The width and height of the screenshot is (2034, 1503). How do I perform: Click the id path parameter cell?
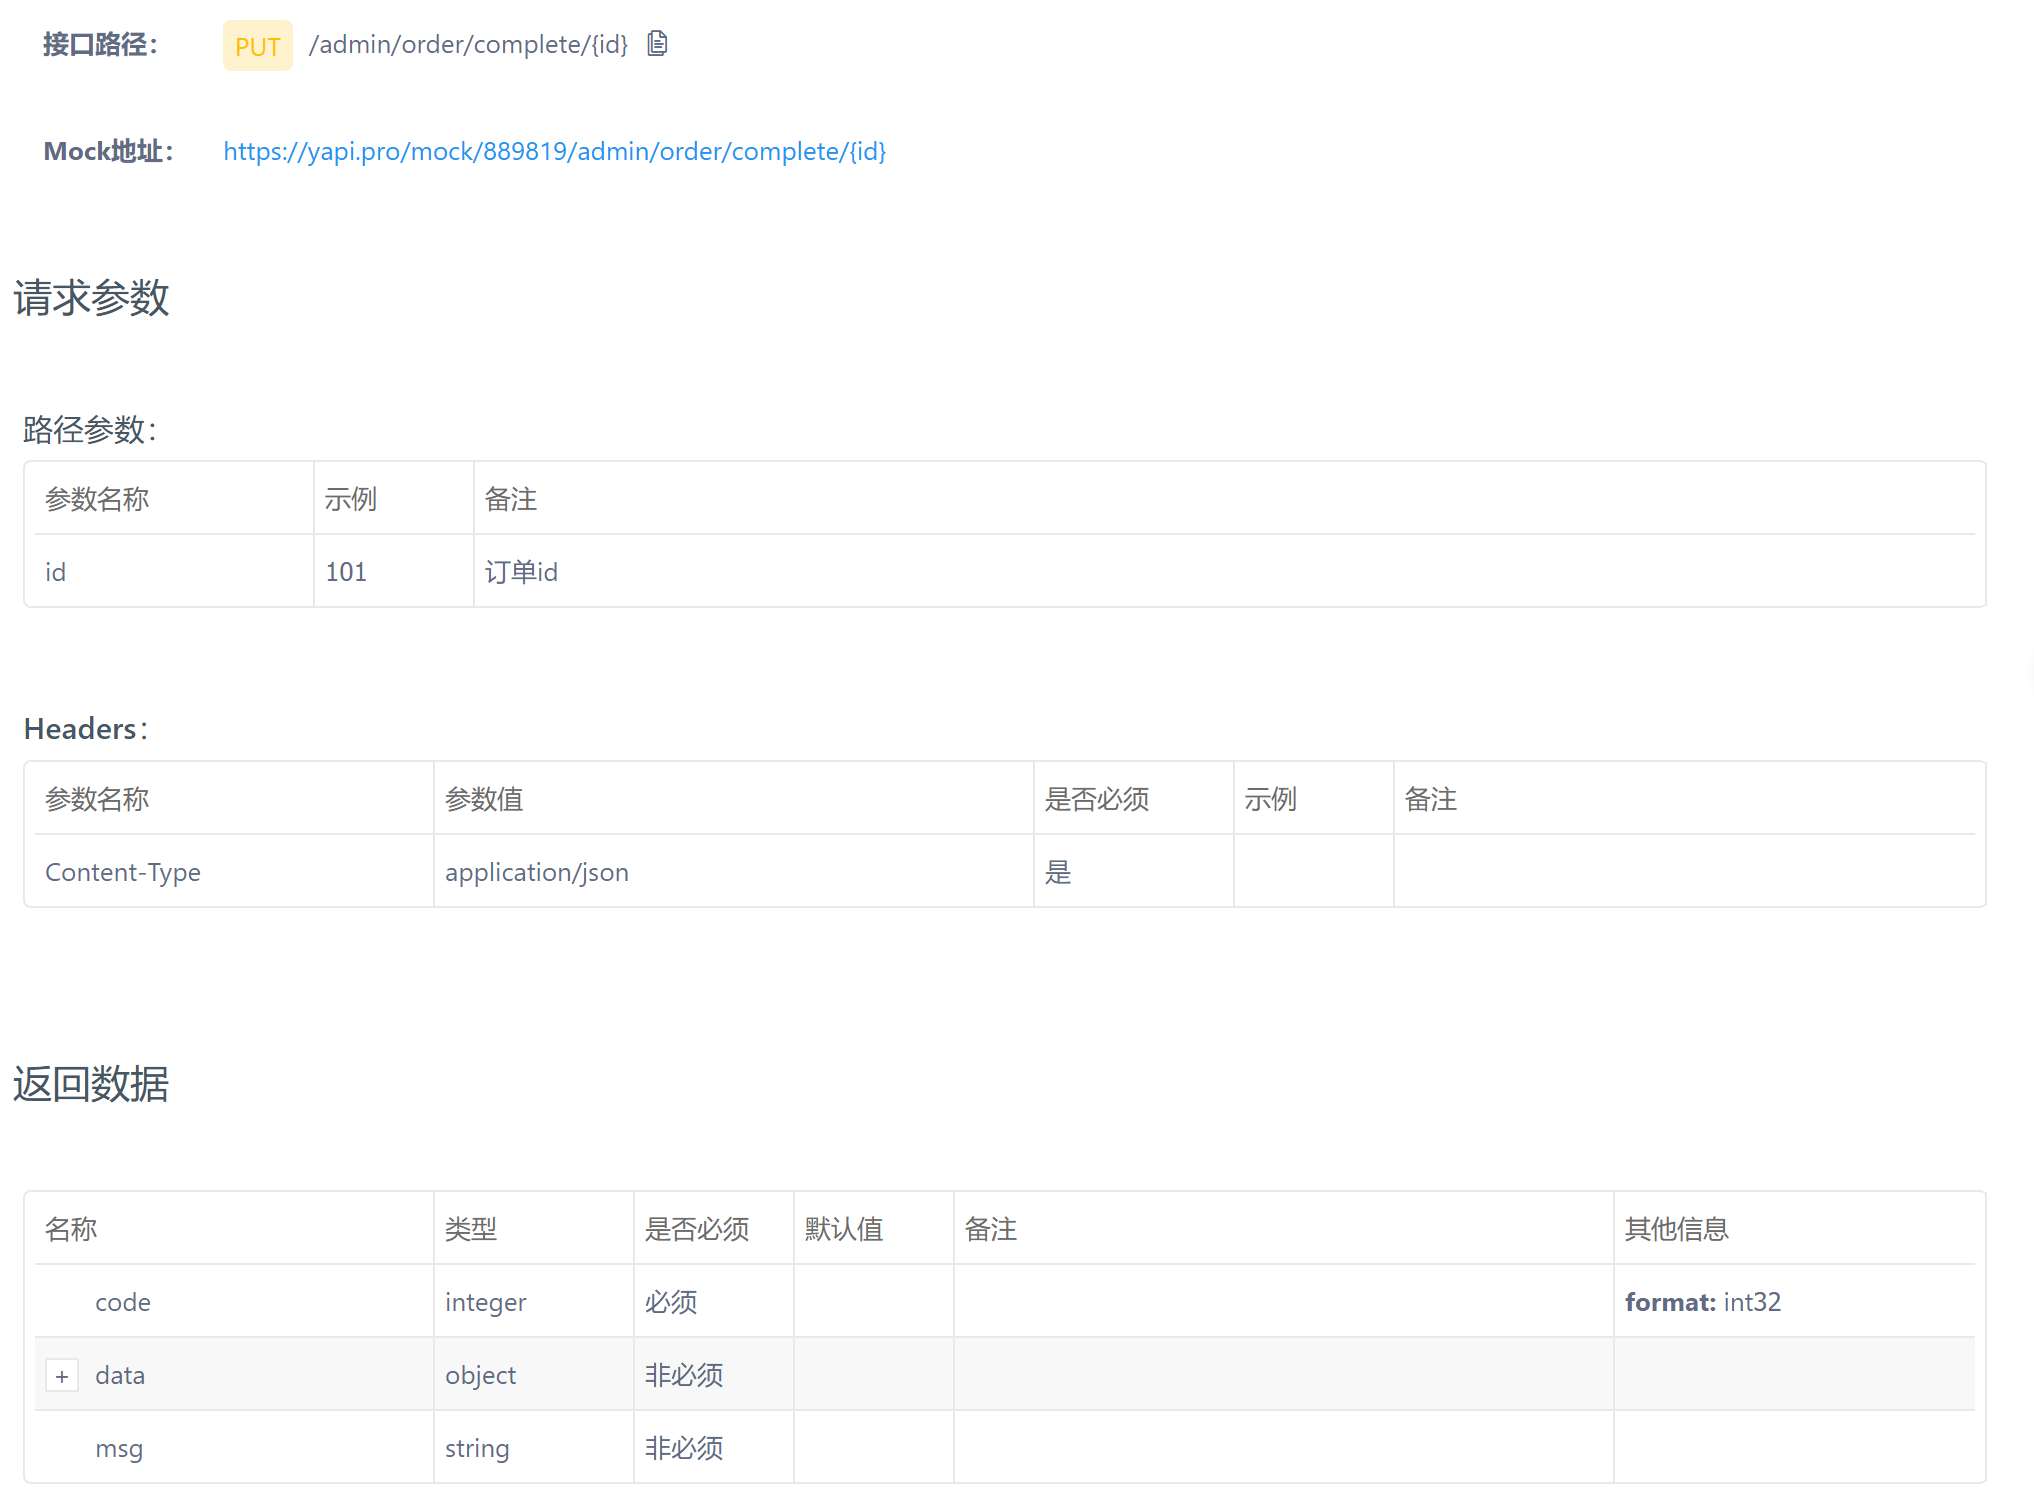[56, 572]
